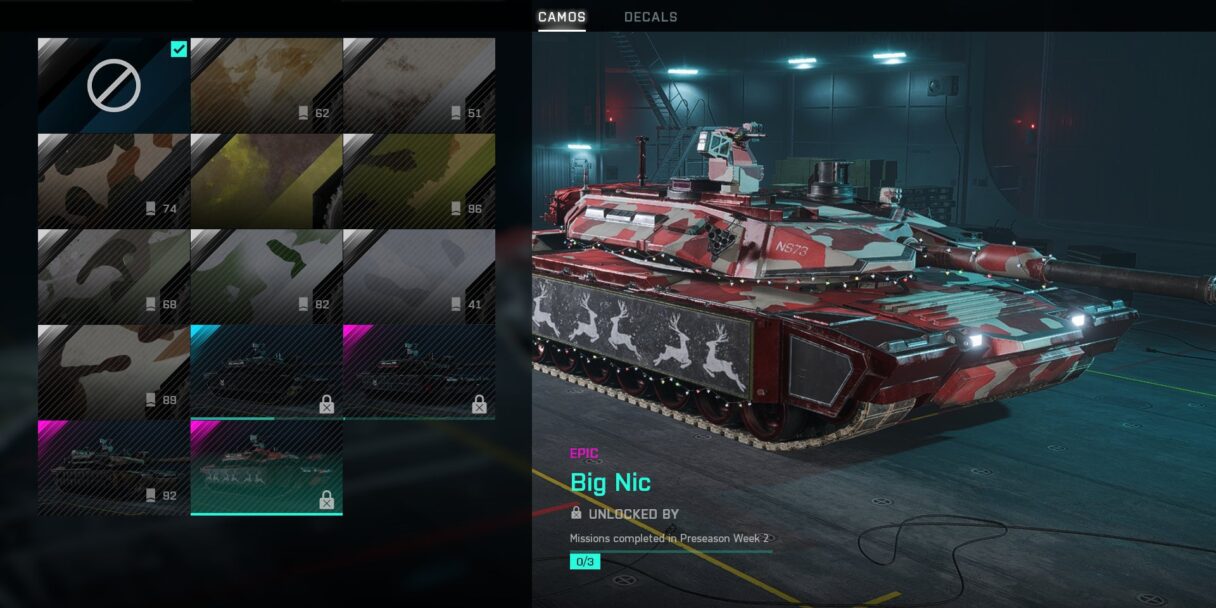Click the lock icon on Big Nic tile
Screen dimensions: 1216x608
click(326, 500)
